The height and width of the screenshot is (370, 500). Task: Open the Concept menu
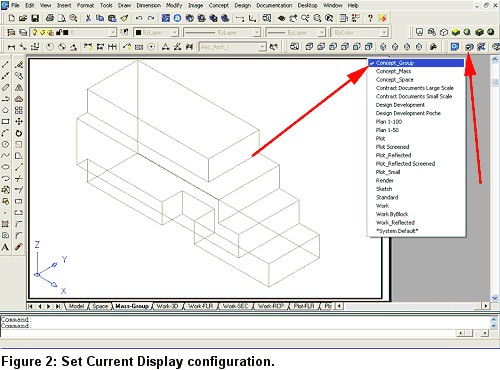point(219,5)
